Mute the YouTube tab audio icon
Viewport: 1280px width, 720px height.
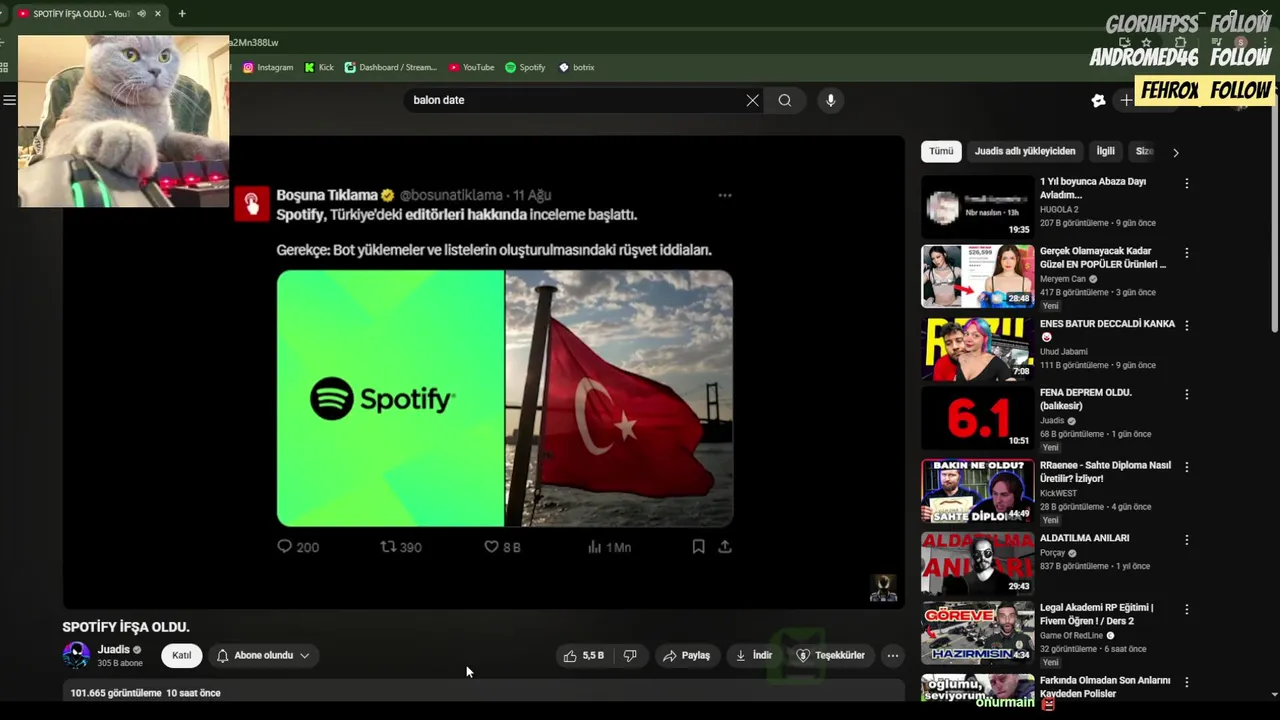point(141,14)
